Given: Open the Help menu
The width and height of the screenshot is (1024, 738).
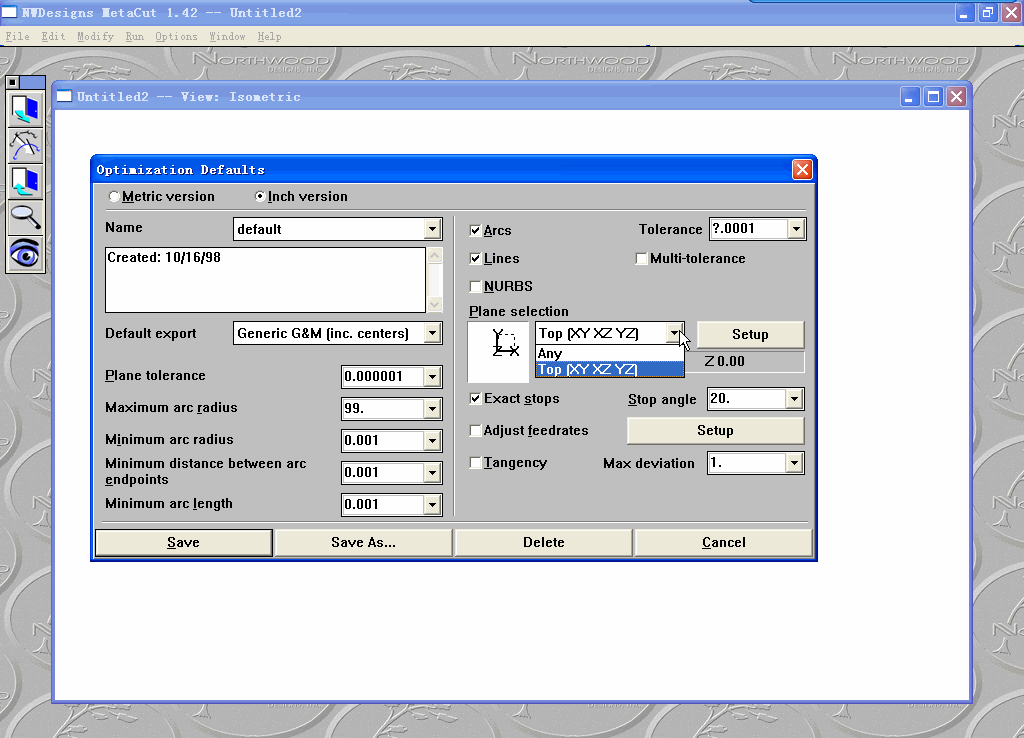Looking at the screenshot, I should pos(269,37).
